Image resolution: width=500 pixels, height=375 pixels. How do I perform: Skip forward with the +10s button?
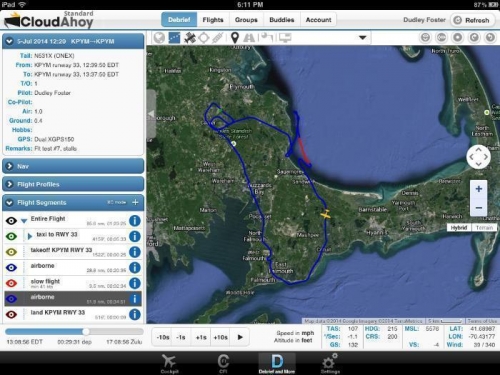(220, 337)
